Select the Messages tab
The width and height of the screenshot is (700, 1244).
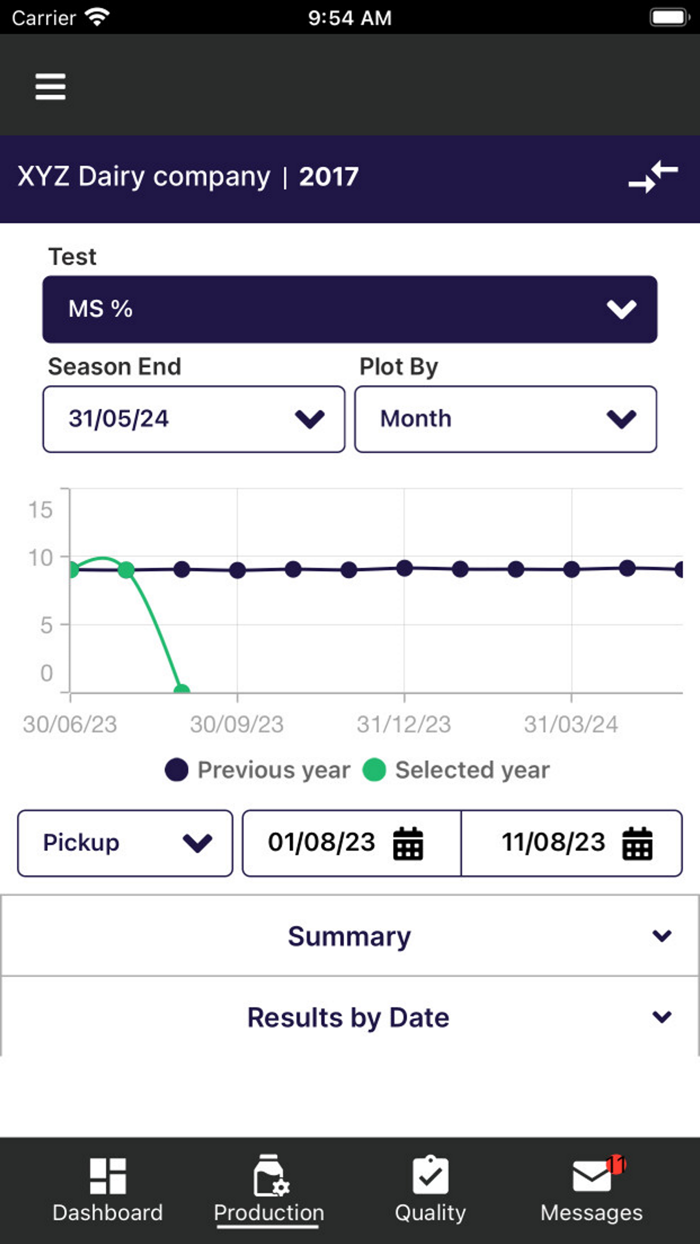(590, 1188)
